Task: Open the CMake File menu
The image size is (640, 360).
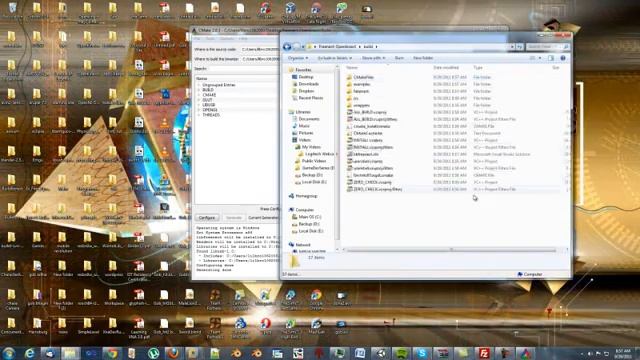Action: pos(198,39)
